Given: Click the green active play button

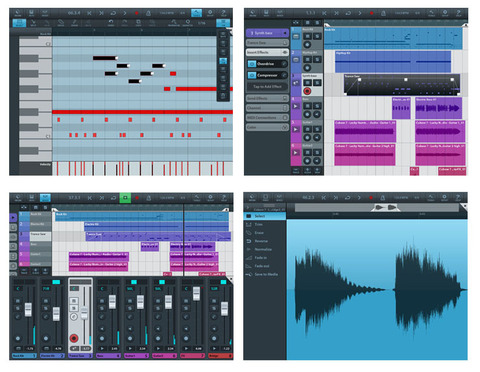Looking at the screenshot, I should click(125, 198).
